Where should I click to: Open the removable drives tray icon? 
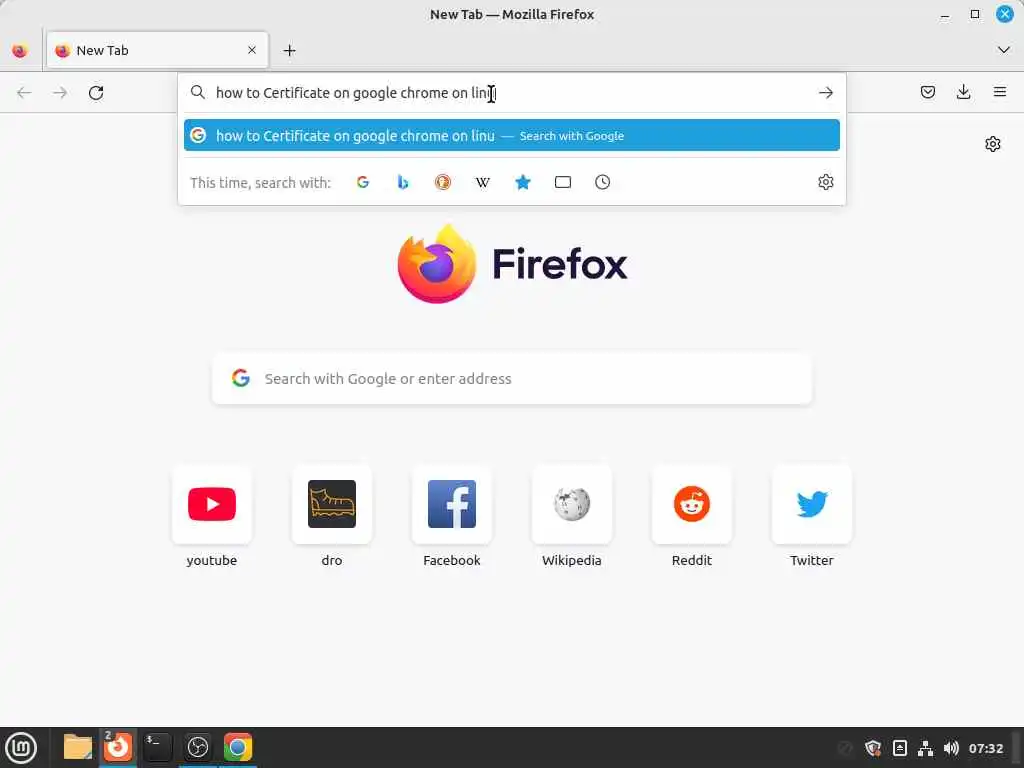tap(899, 748)
